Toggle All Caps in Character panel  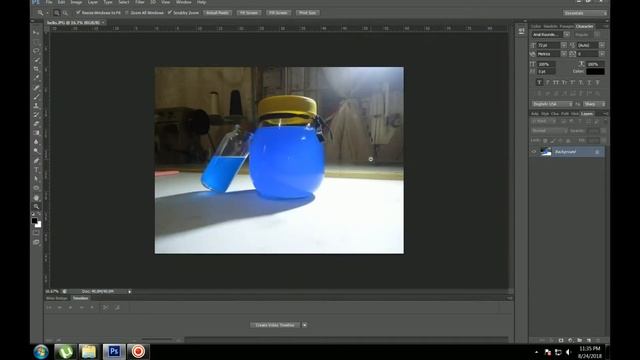(556, 82)
